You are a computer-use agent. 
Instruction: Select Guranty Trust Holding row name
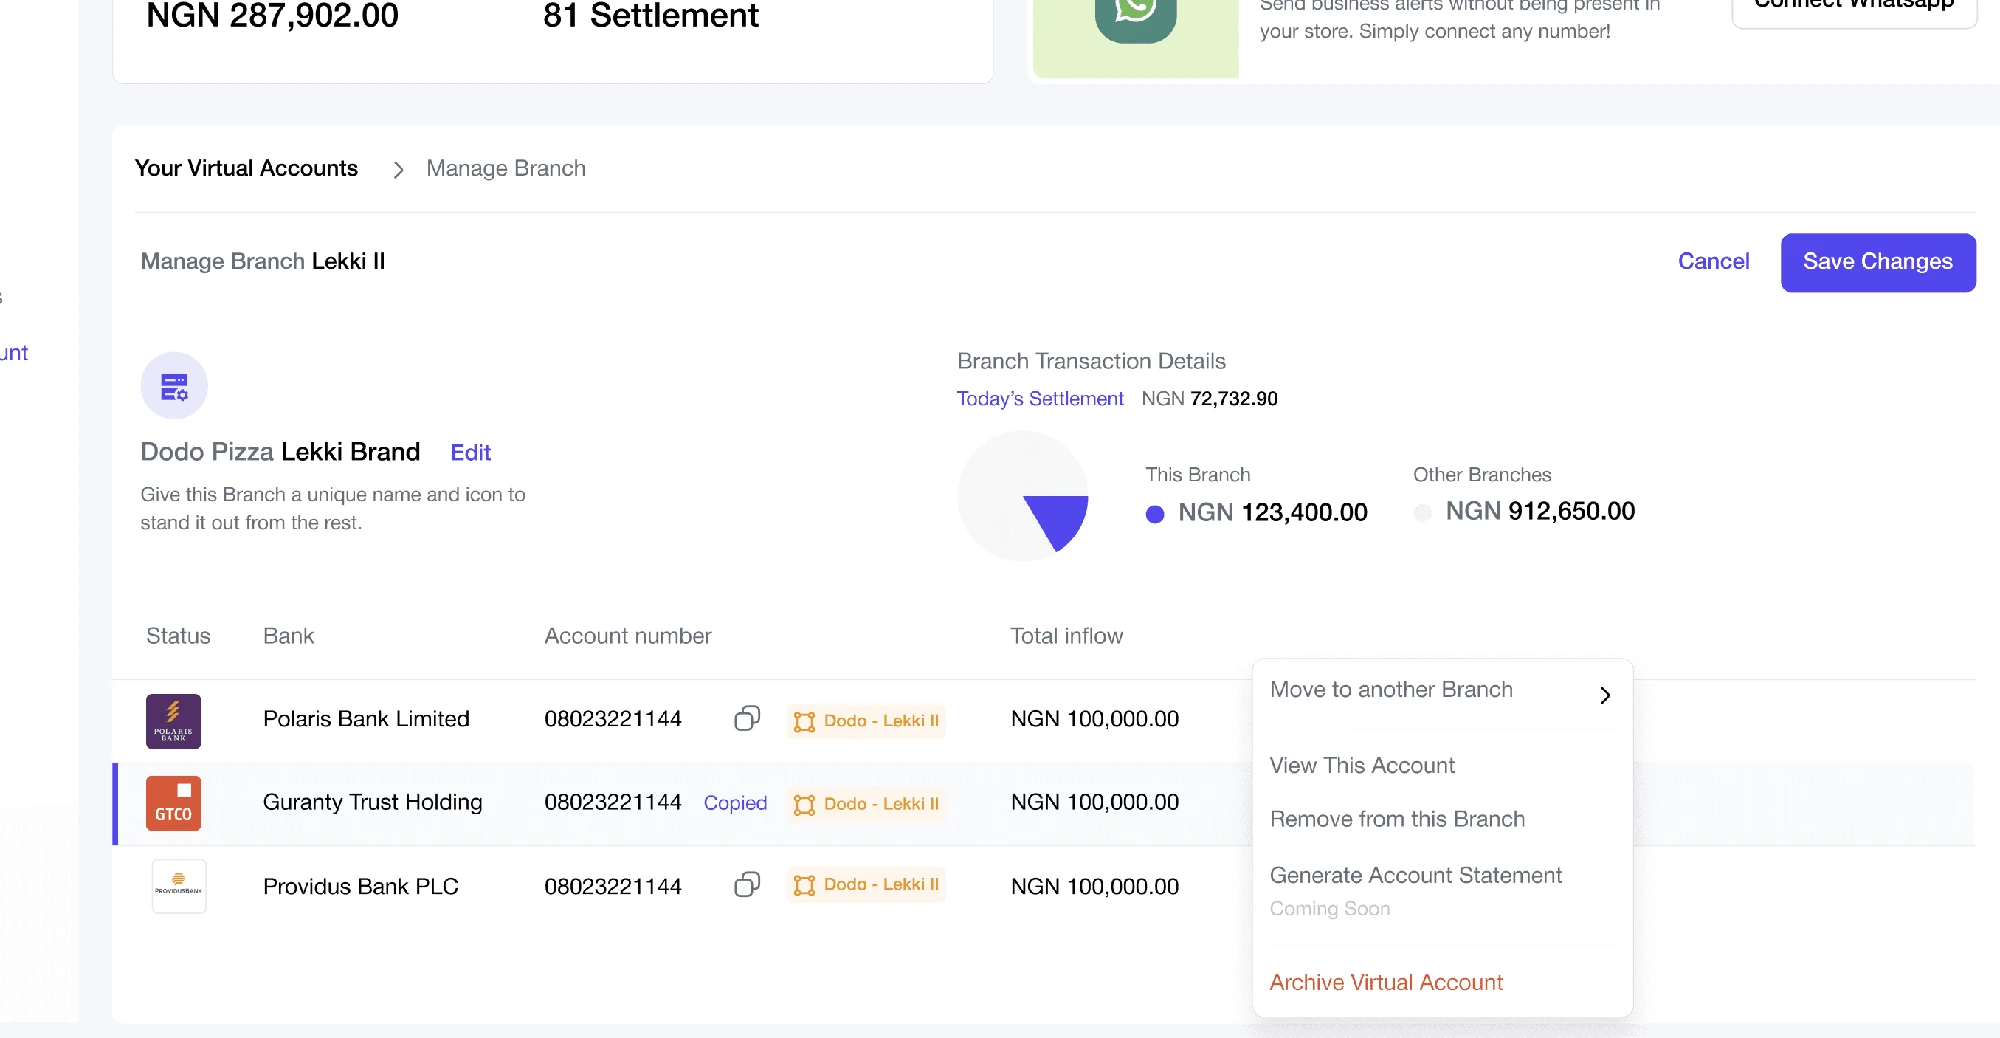click(372, 802)
